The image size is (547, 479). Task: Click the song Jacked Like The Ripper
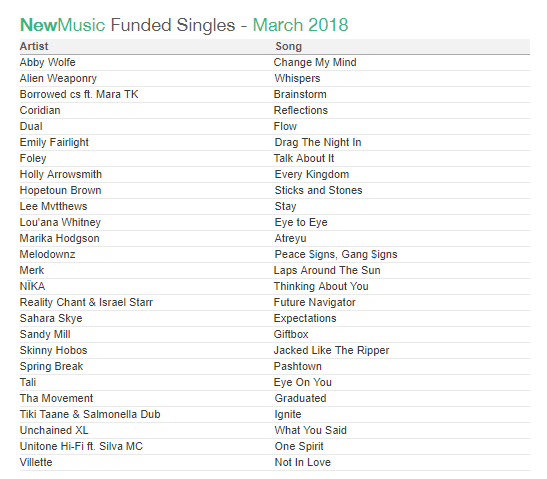click(331, 351)
